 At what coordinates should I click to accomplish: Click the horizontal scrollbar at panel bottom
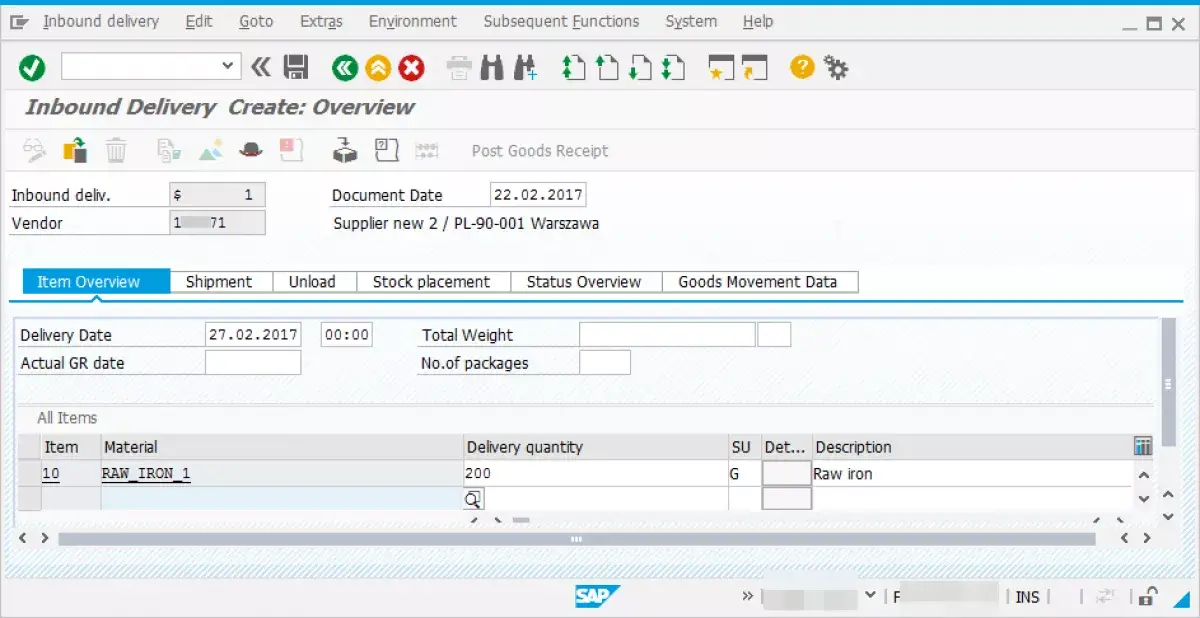[x=576, y=538]
